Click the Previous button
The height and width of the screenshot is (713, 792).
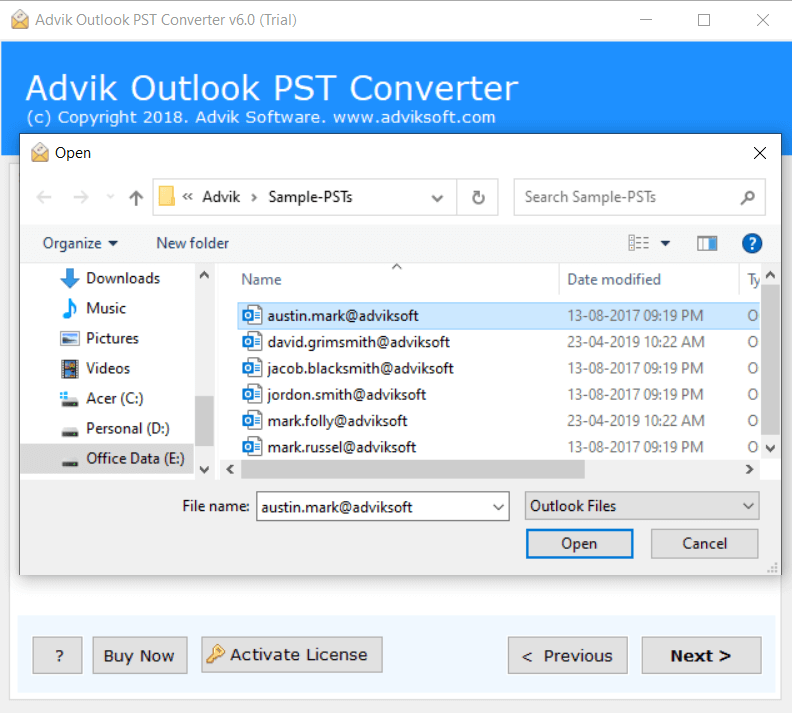coord(568,655)
